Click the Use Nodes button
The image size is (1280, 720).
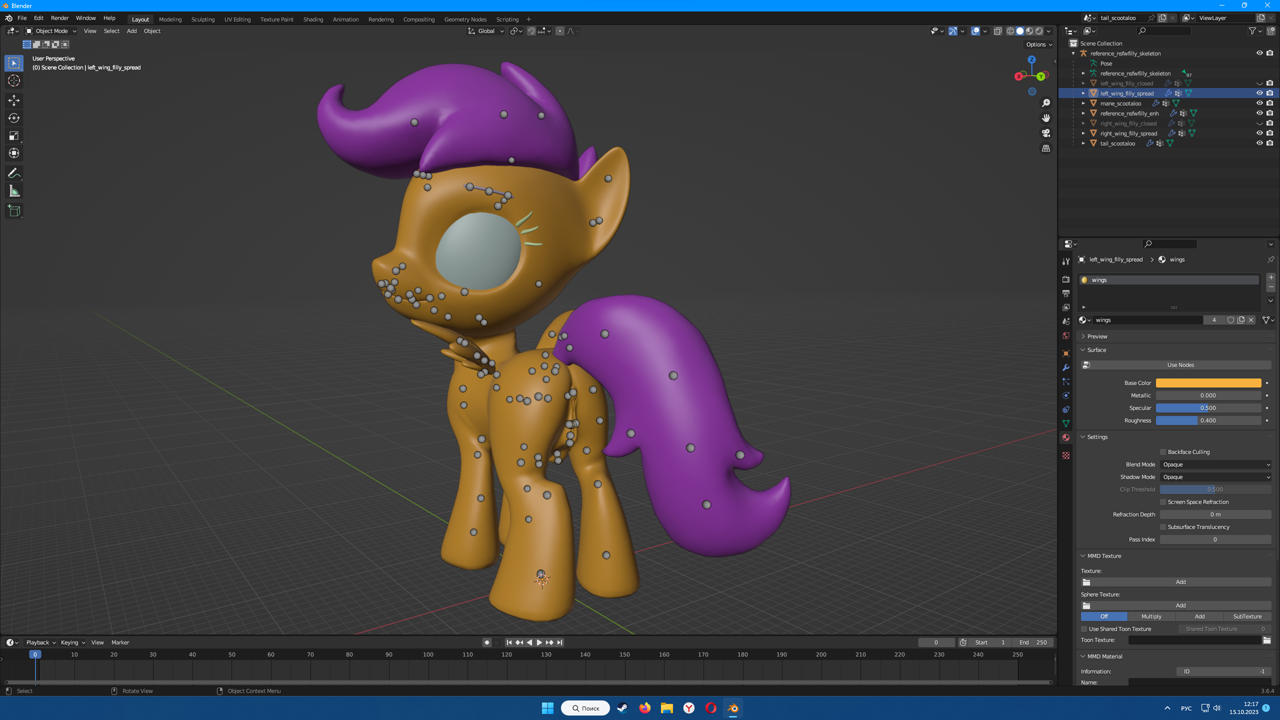click(x=1180, y=364)
